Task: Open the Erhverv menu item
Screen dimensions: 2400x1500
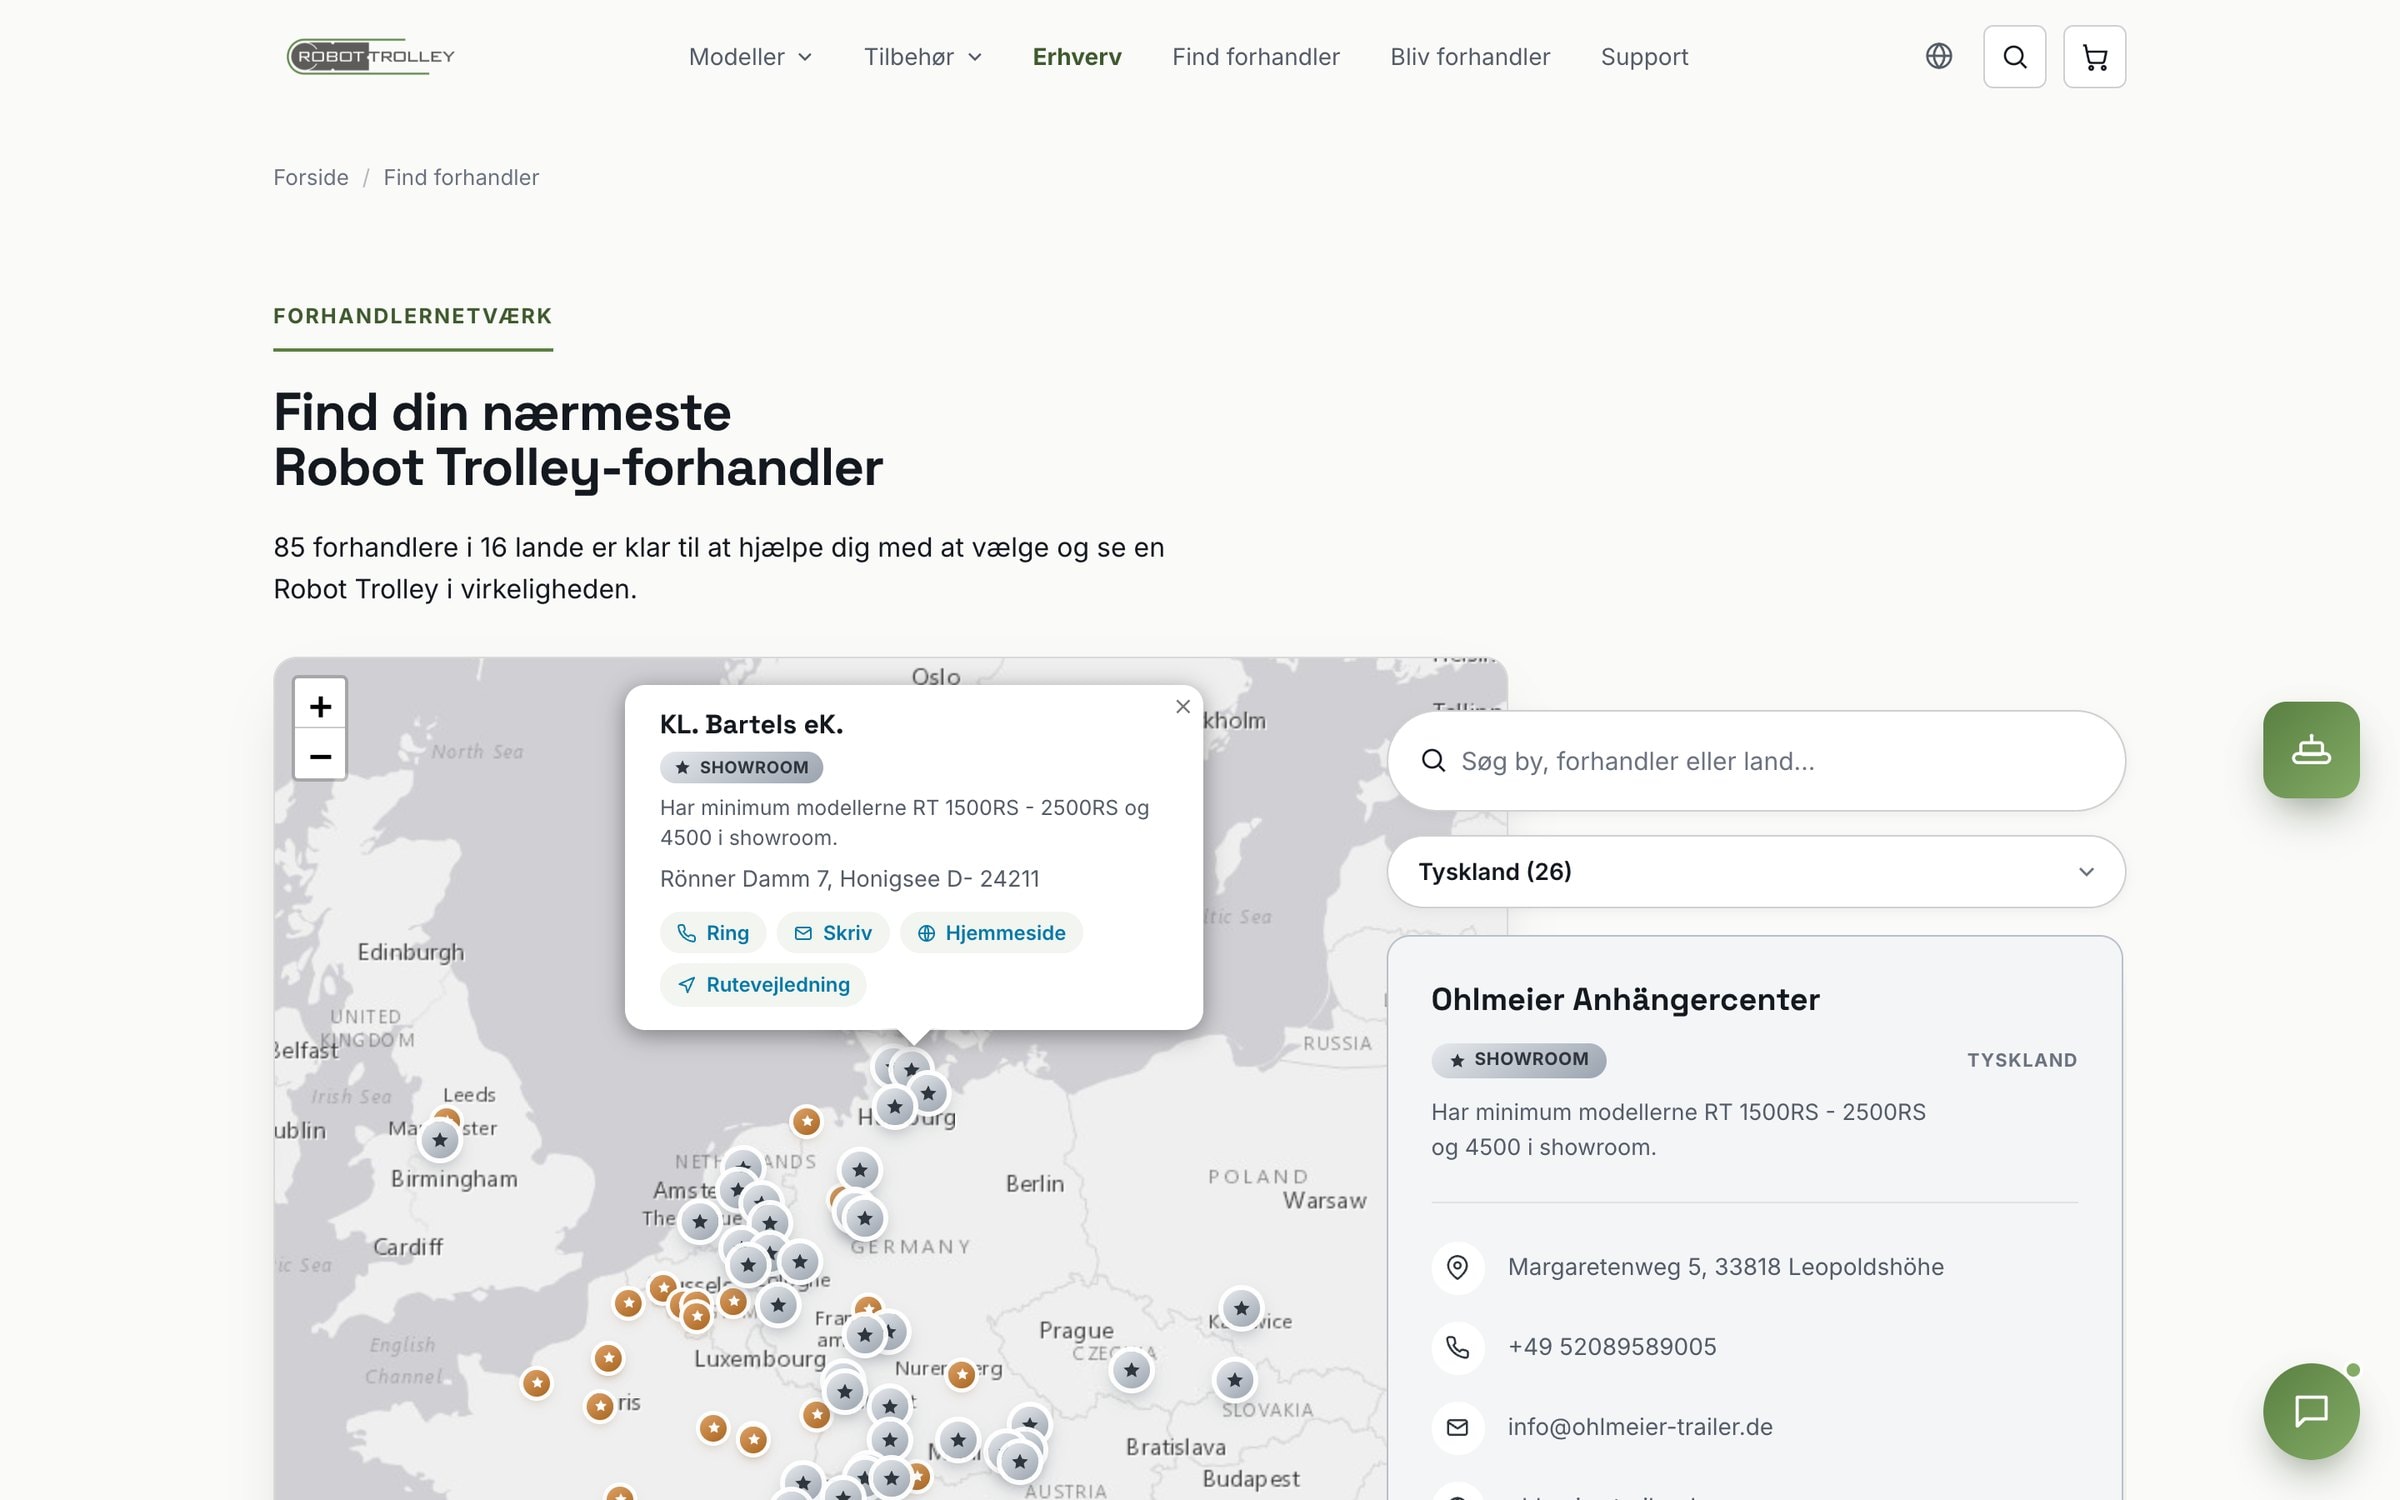Action: click(x=1077, y=57)
